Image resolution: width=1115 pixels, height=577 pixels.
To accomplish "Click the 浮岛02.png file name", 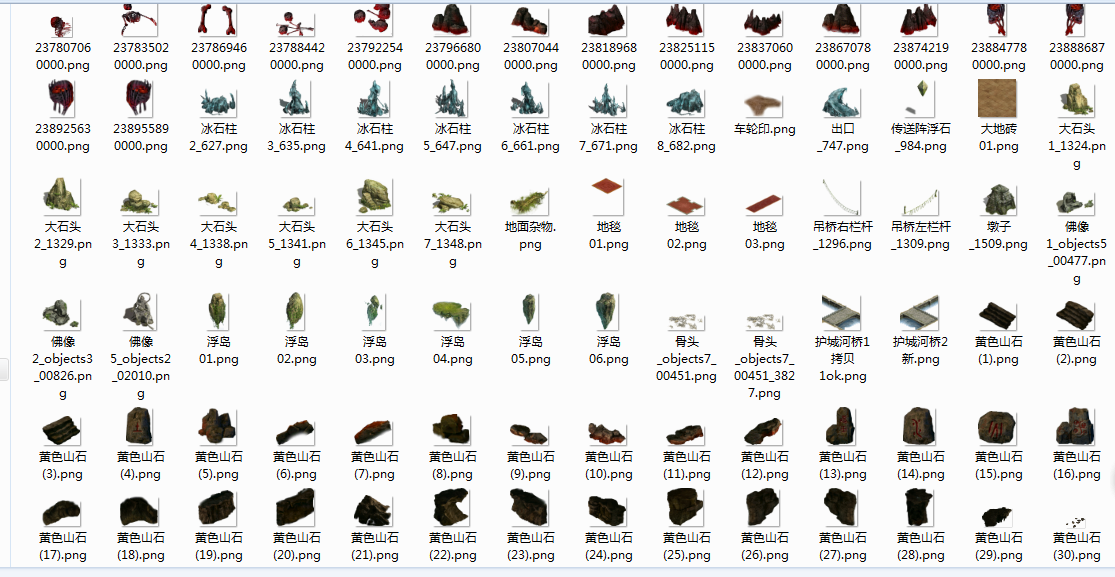I will [x=297, y=350].
